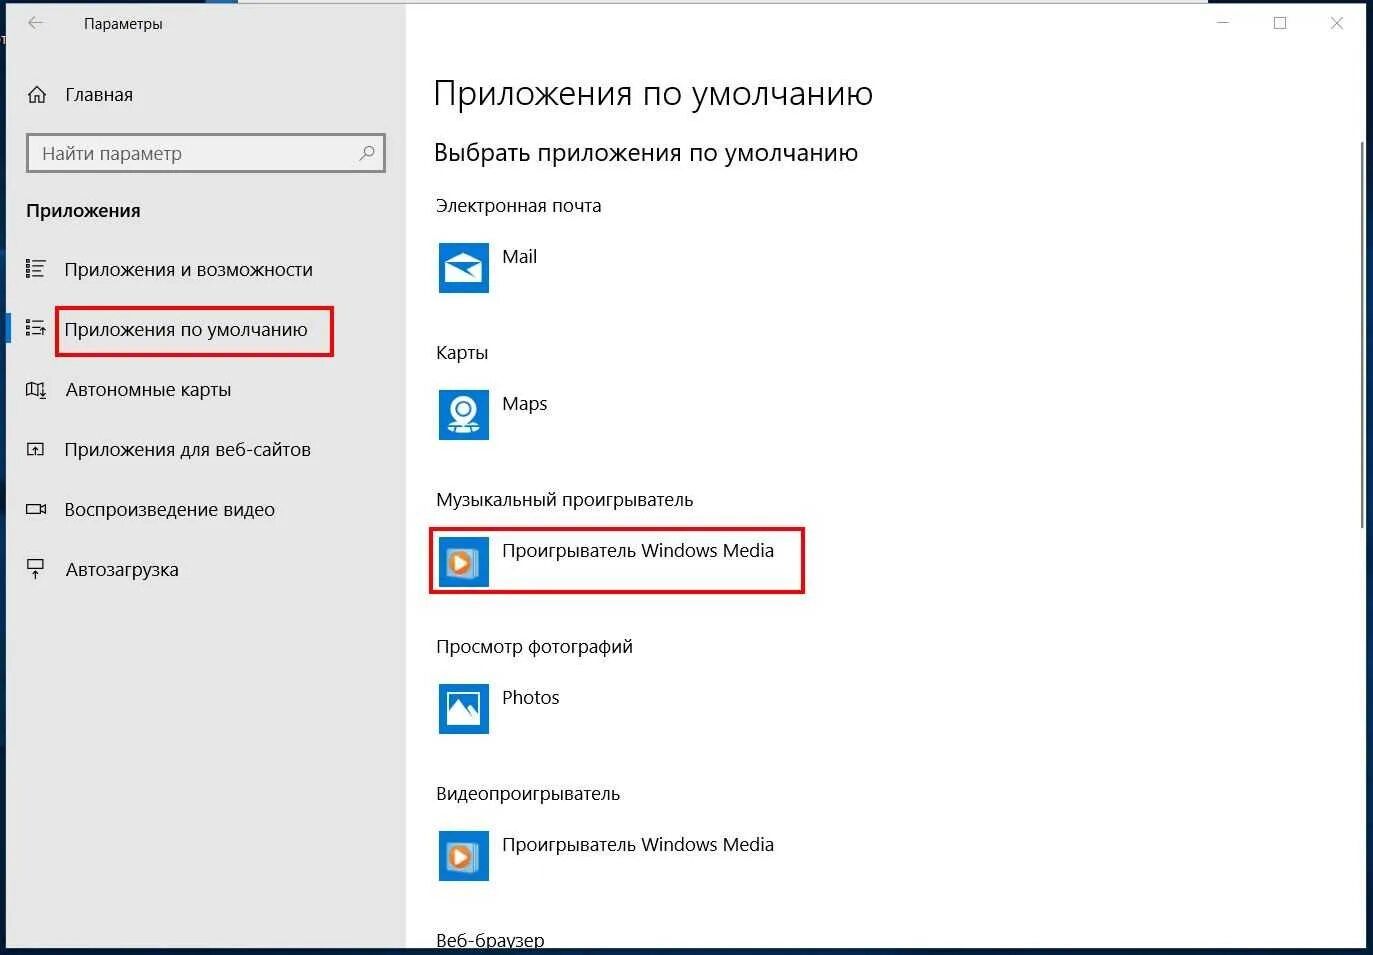Click the Maps app icon
The image size is (1373, 955).
(464, 415)
